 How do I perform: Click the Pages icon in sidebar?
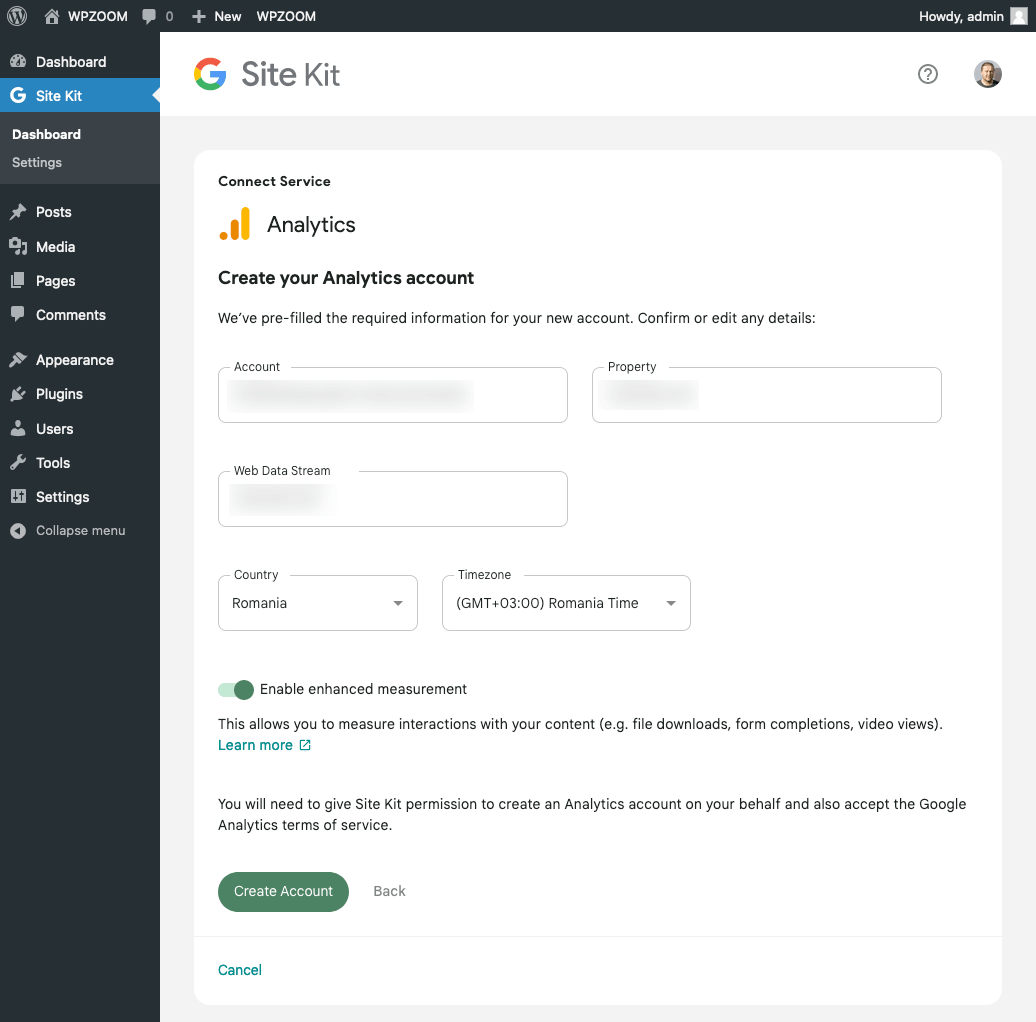(18, 281)
